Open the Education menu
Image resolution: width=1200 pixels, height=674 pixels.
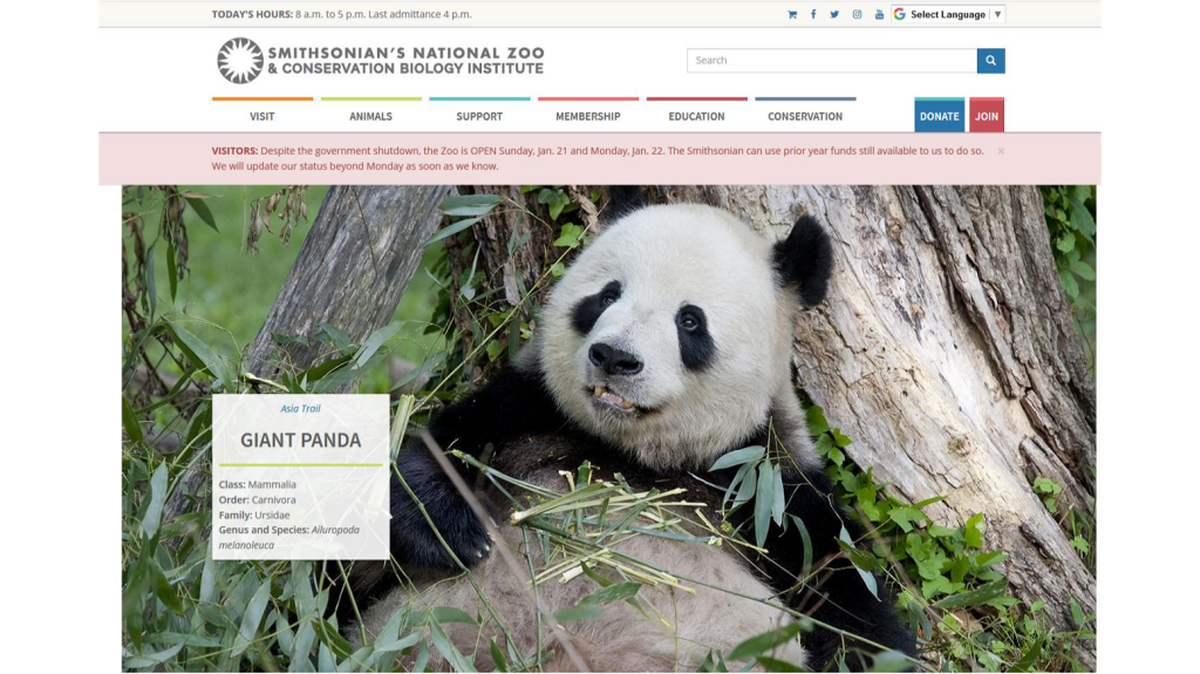click(x=697, y=116)
